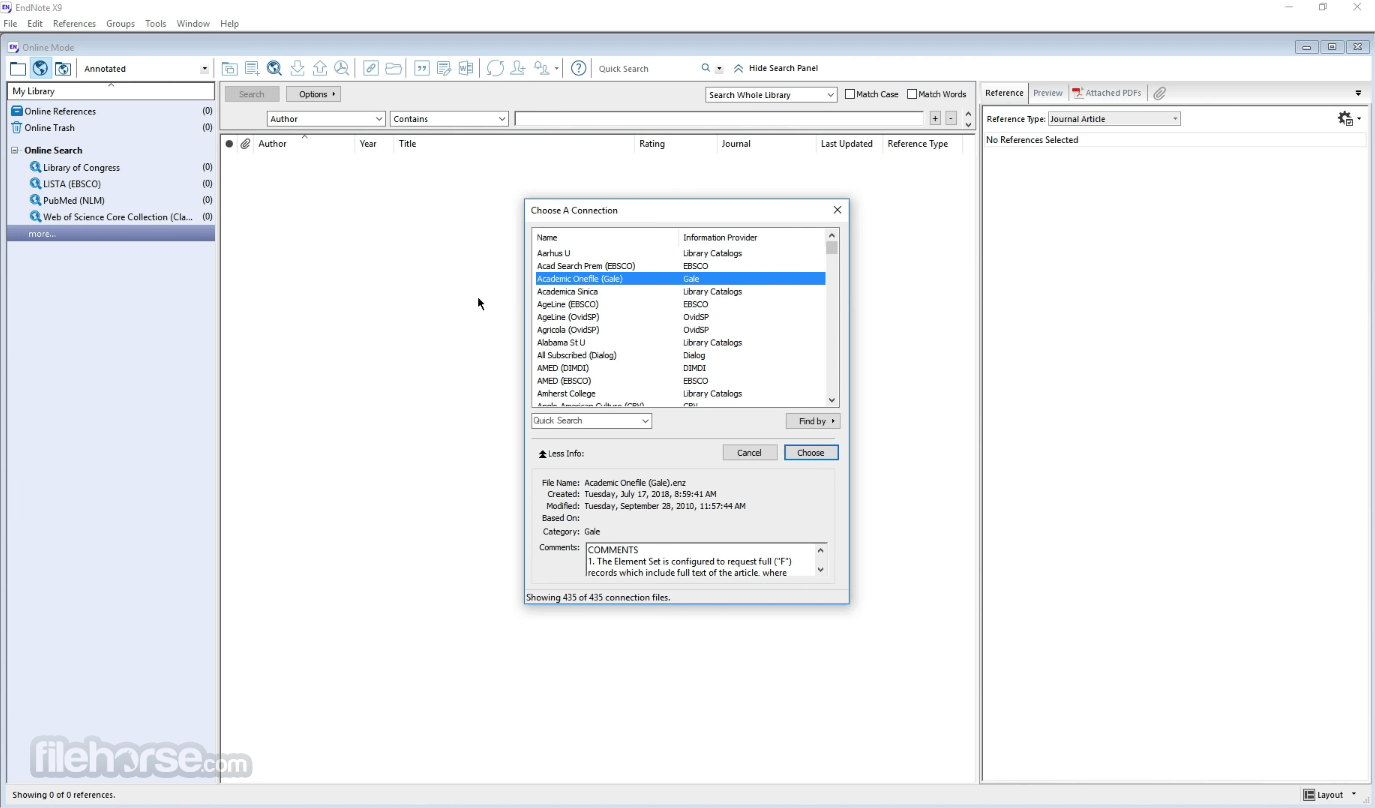Image resolution: width=1375 pixels, height=808 pixels.
Task: Collapse the Online Search group
Action: point(14,151)
